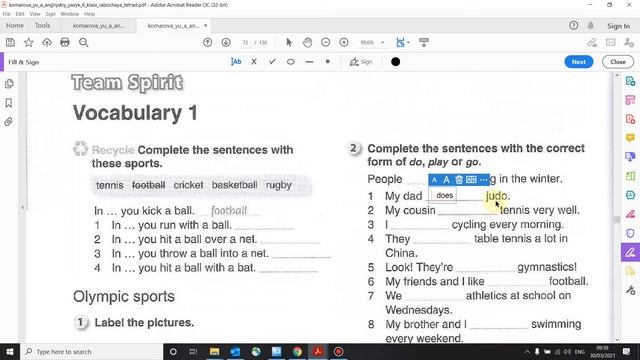Open the bookmarks panel
This screenshot has width=640, height=360.
tap(9, 103)
